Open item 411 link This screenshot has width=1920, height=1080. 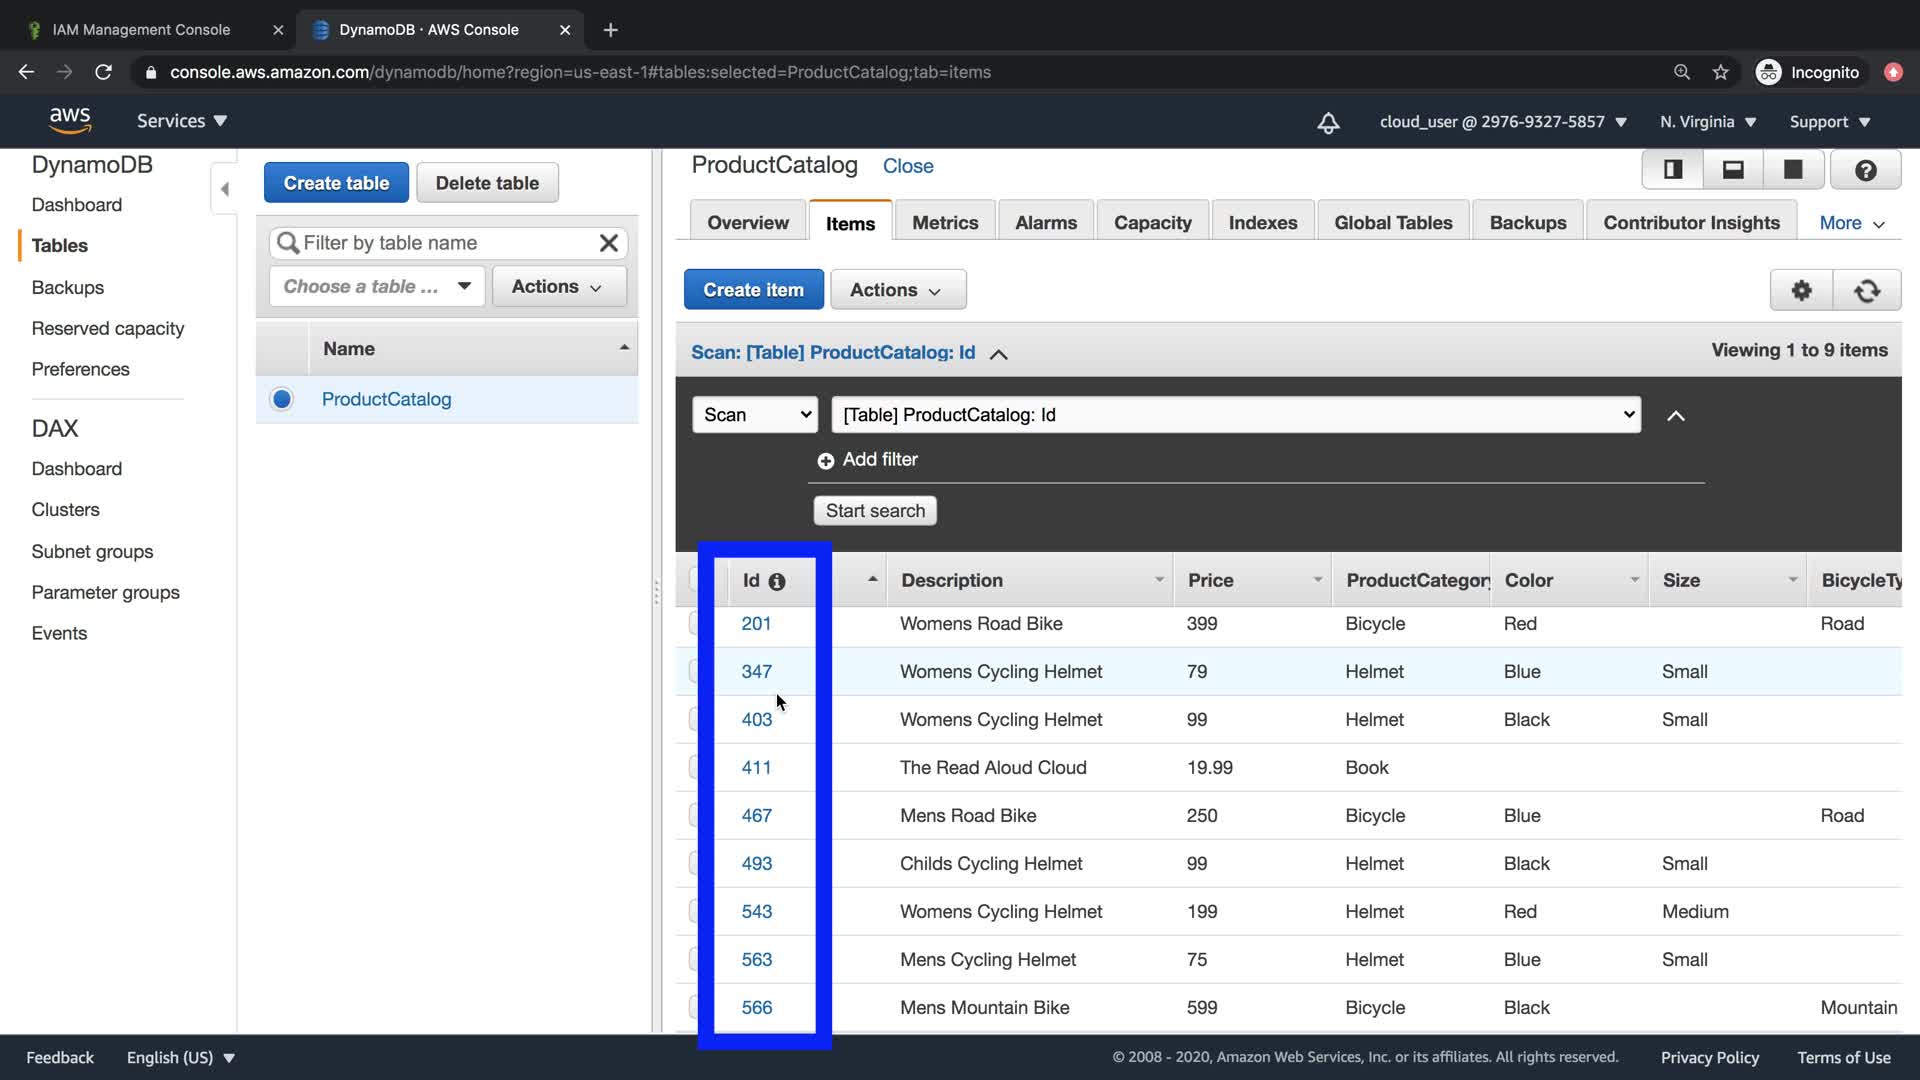tap(756, 768)
